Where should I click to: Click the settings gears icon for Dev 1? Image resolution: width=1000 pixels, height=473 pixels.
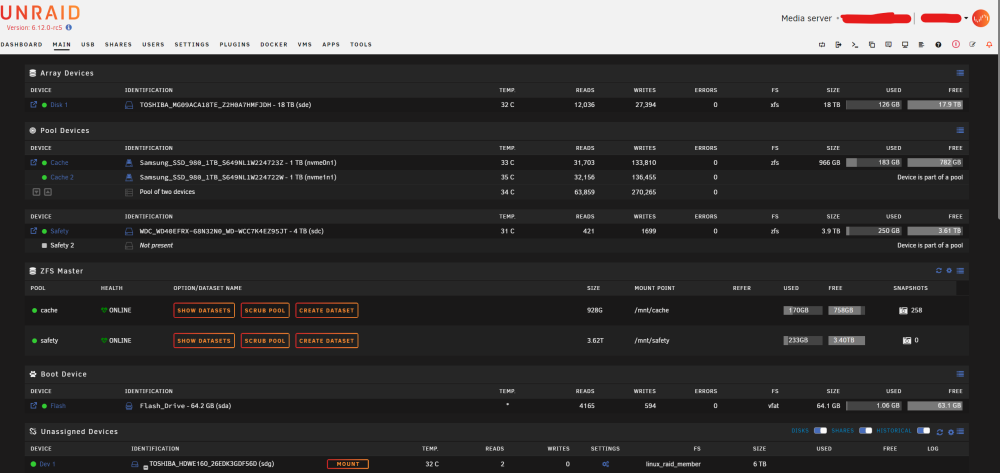click(x=605, y=464)
